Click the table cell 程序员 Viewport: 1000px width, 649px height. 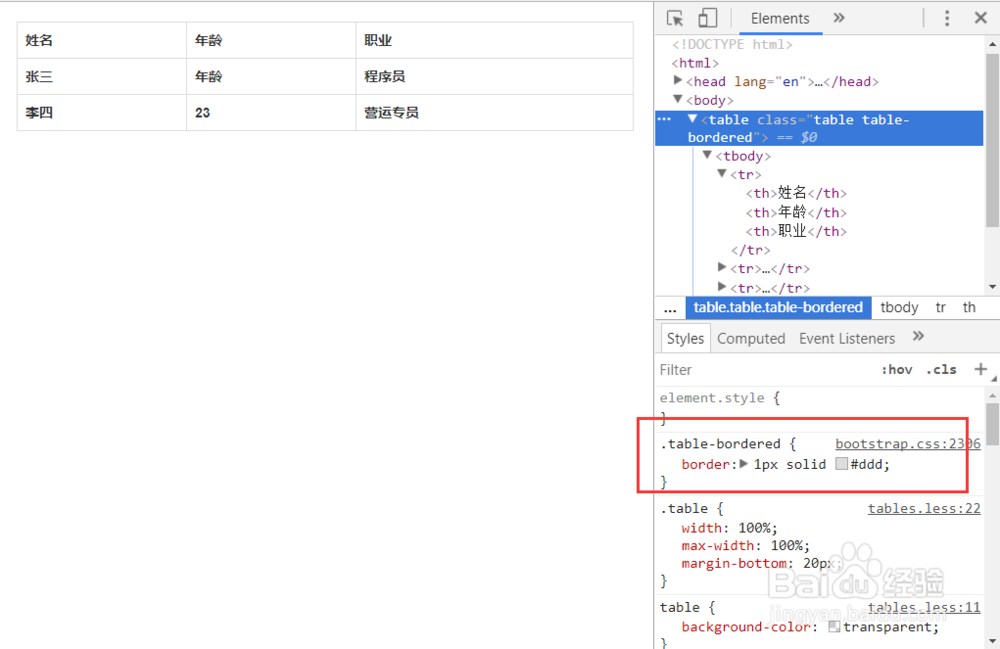click(494, 77)
